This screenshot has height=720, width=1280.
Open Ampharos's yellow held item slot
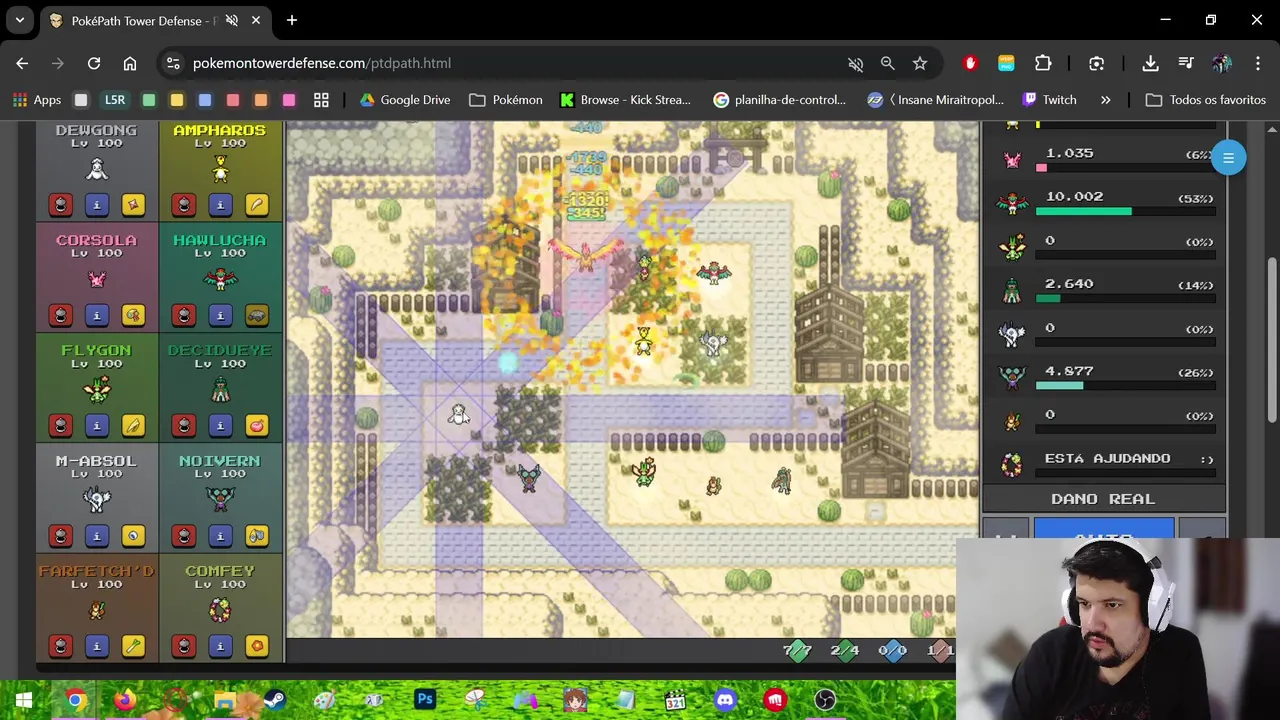256,205
